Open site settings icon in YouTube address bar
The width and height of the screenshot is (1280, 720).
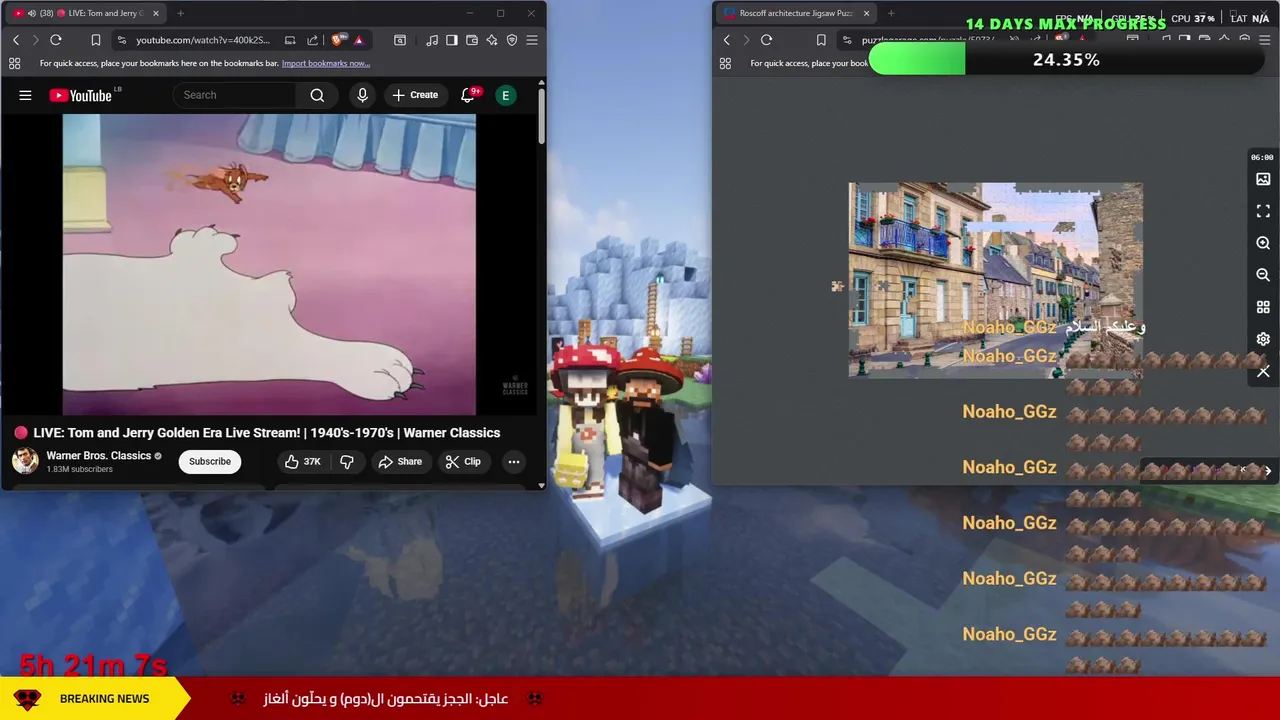point(122,40)
